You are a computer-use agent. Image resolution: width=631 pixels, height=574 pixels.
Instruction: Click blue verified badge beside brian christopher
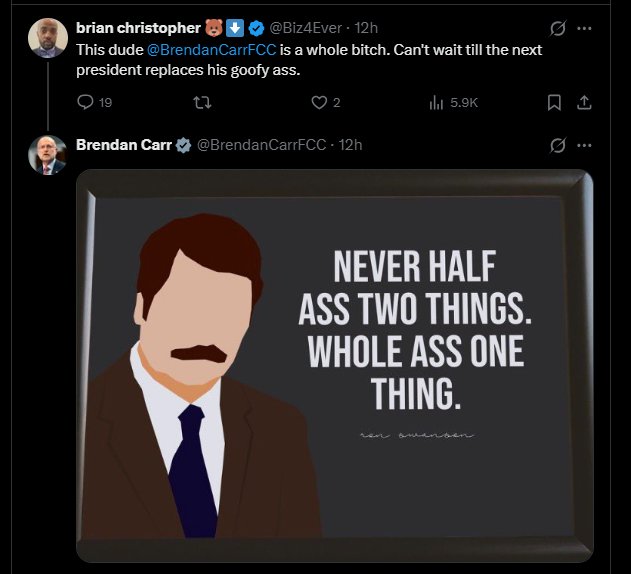point(256,28)
